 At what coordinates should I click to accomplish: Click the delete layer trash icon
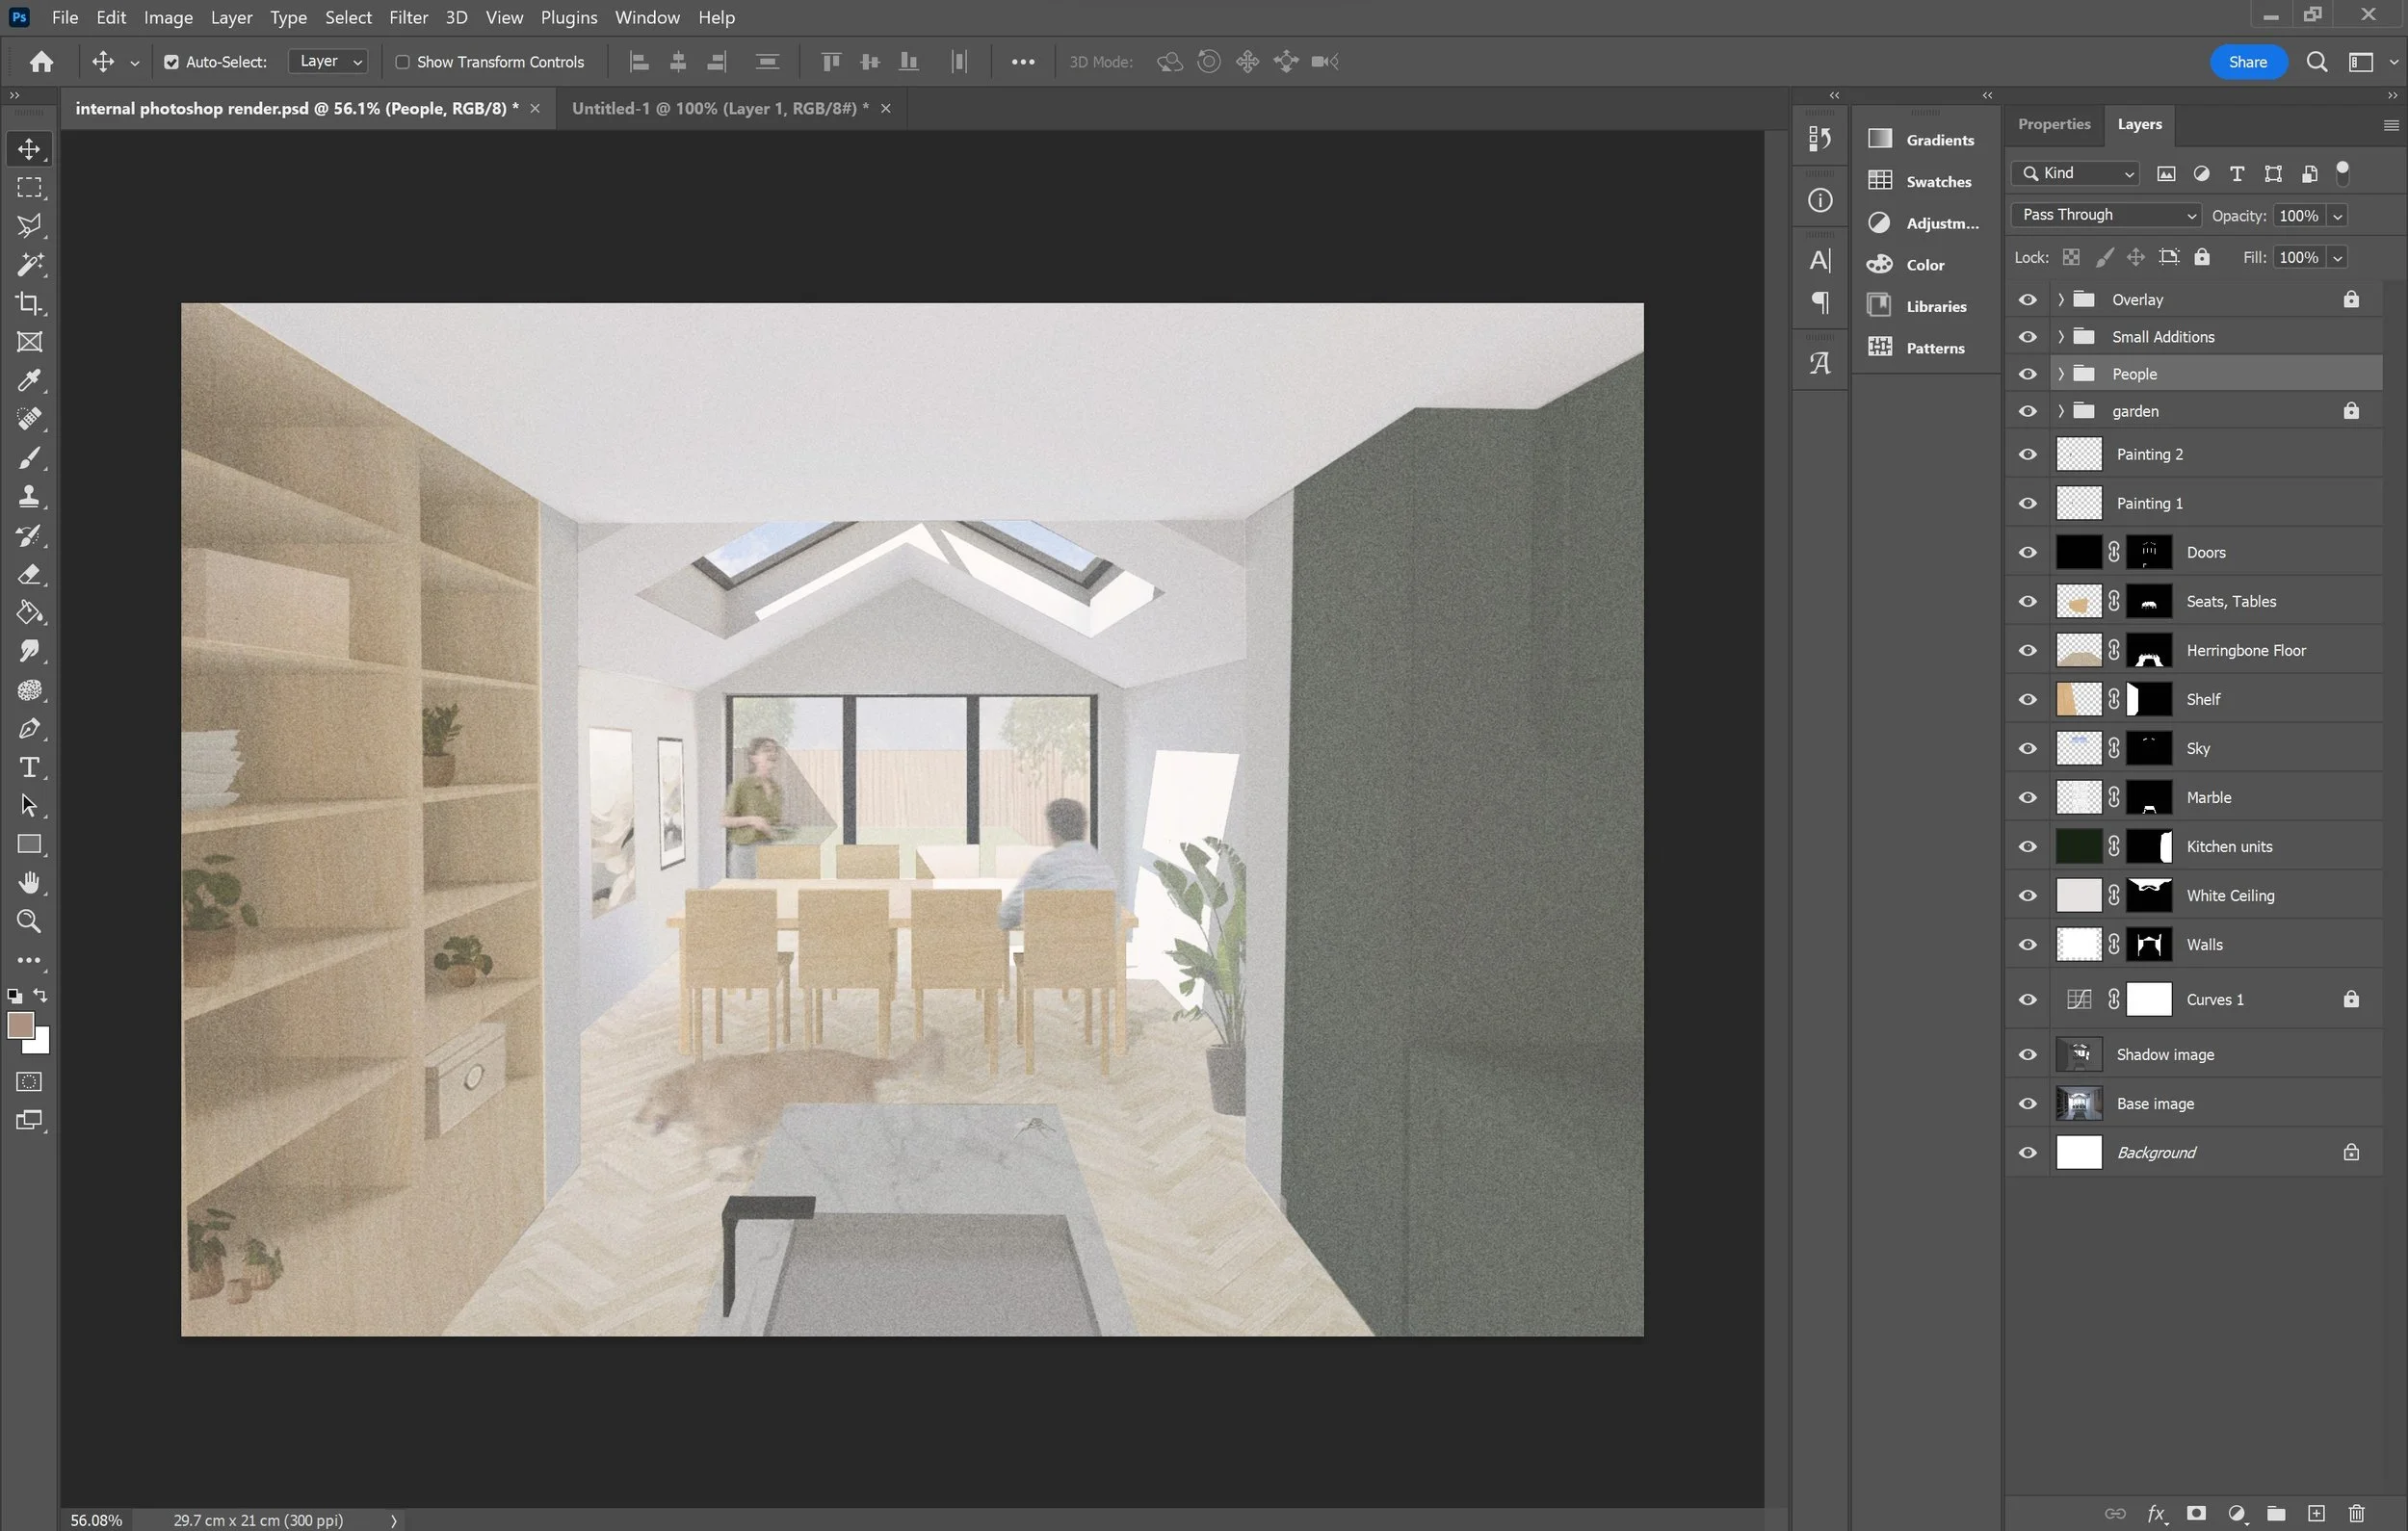[2357, 1513]
